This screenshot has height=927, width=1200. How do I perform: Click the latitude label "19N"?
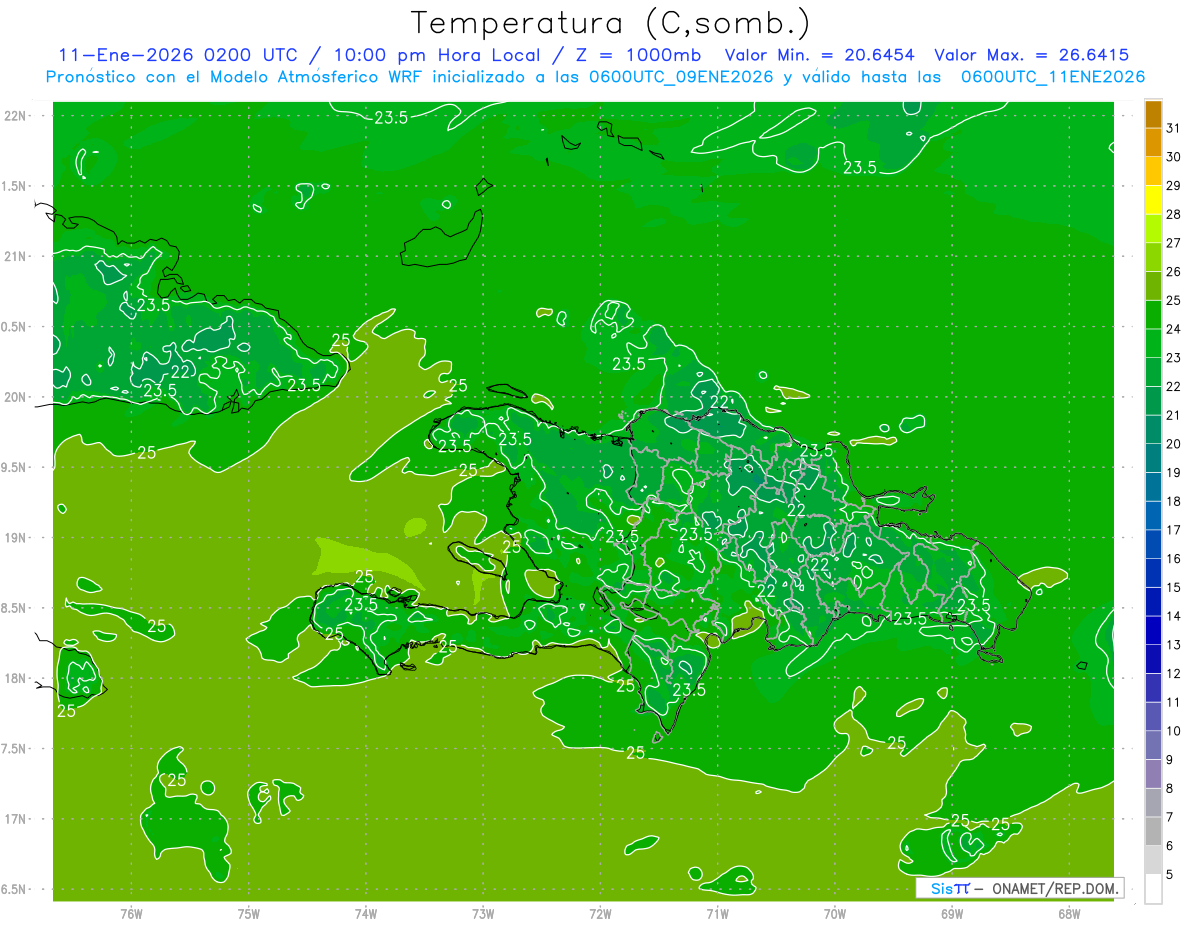tap(15, 538)
